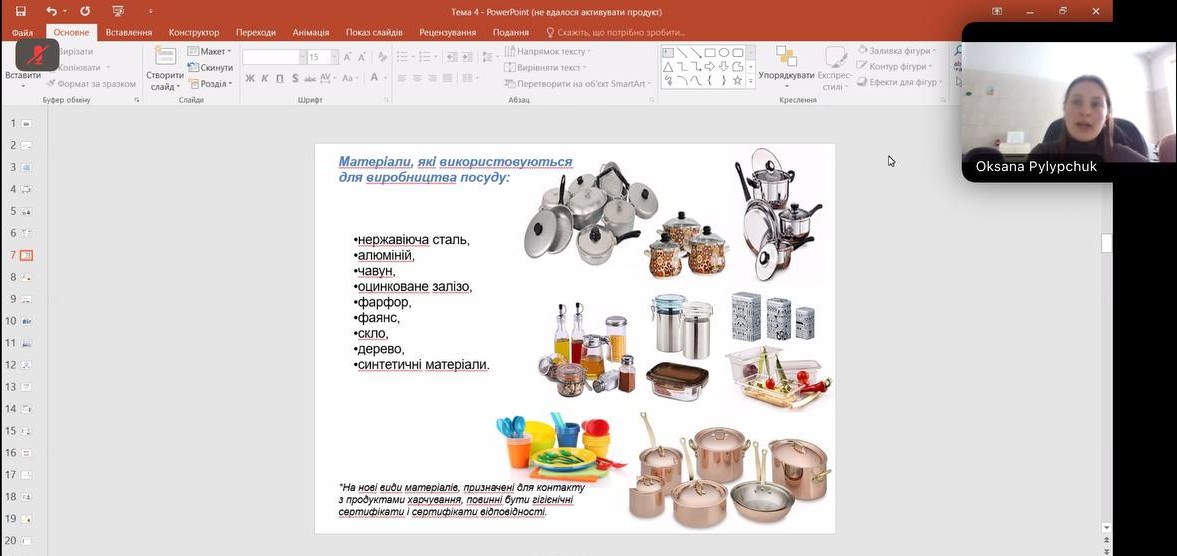Image resolution: width=1177 pixels, height=556 pixels.
Task: Open the Шрифт group dialog launcher
Action: (387, 100)
